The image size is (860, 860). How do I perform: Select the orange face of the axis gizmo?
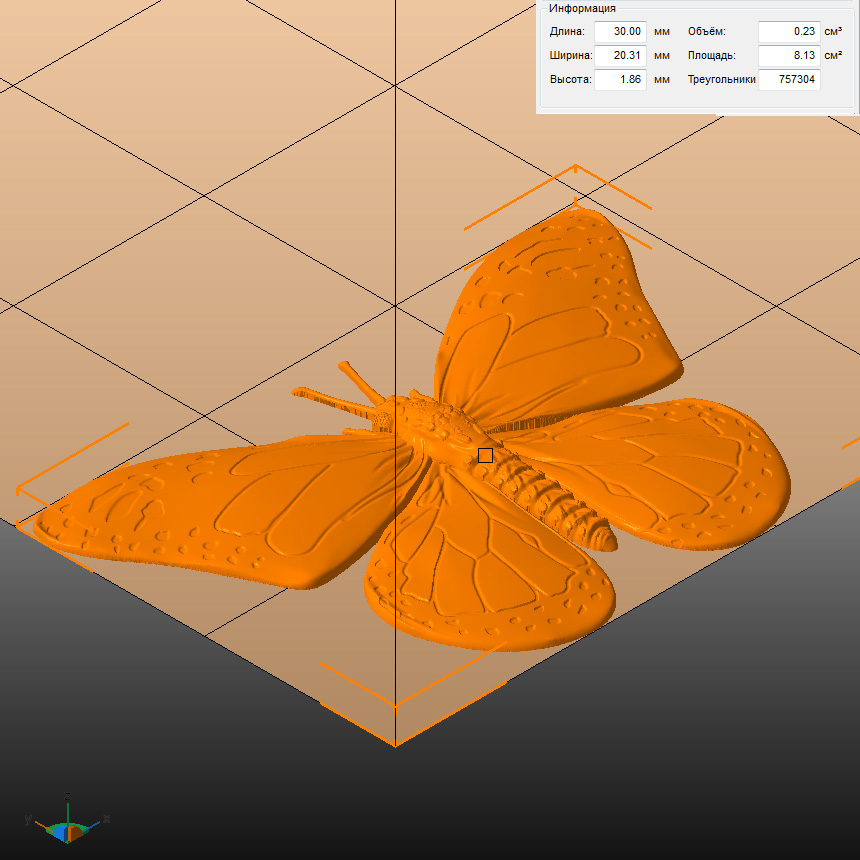(75, 833)
